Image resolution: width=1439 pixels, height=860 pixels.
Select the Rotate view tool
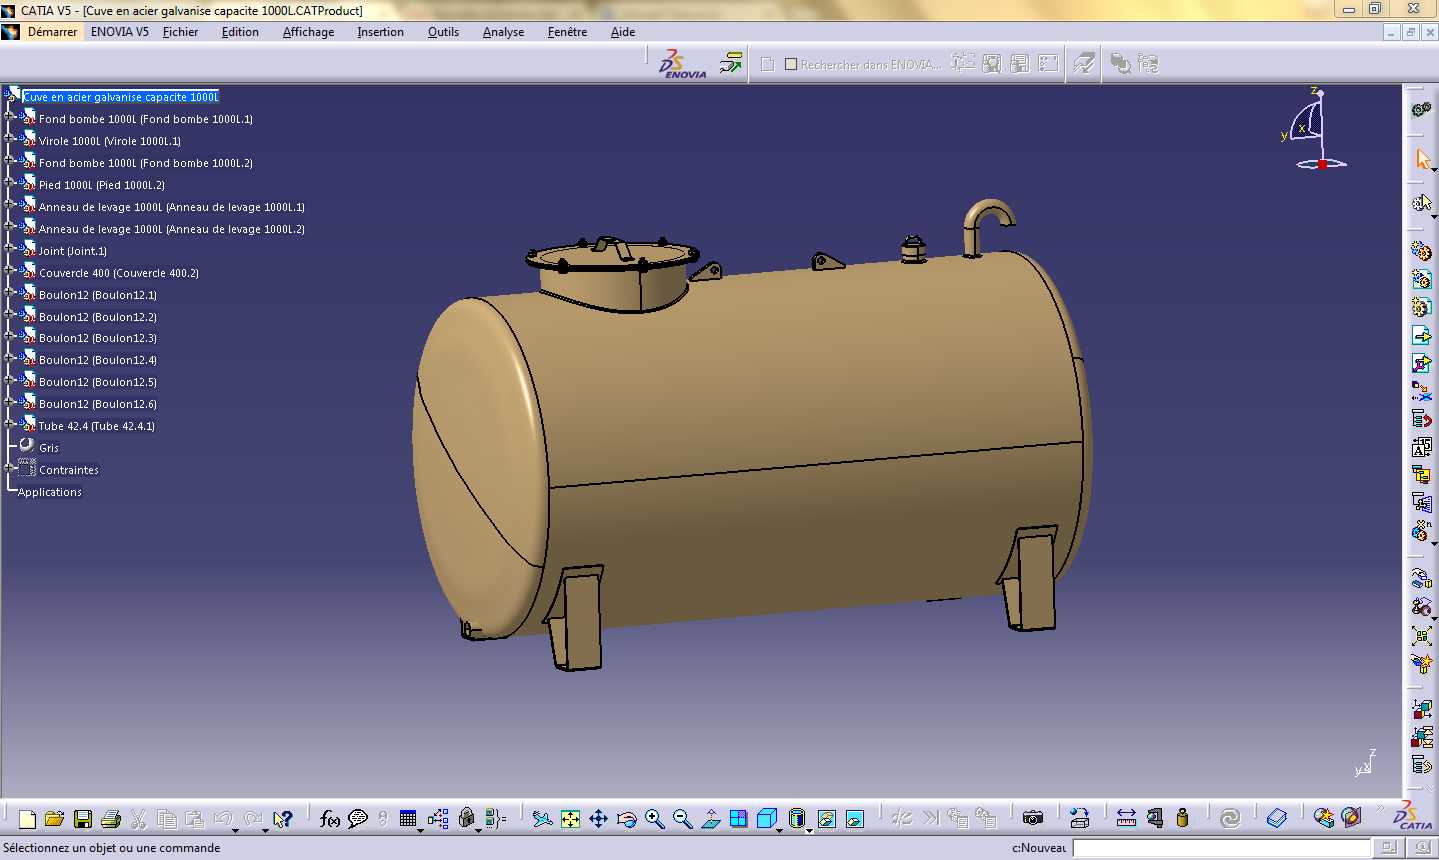626,819
